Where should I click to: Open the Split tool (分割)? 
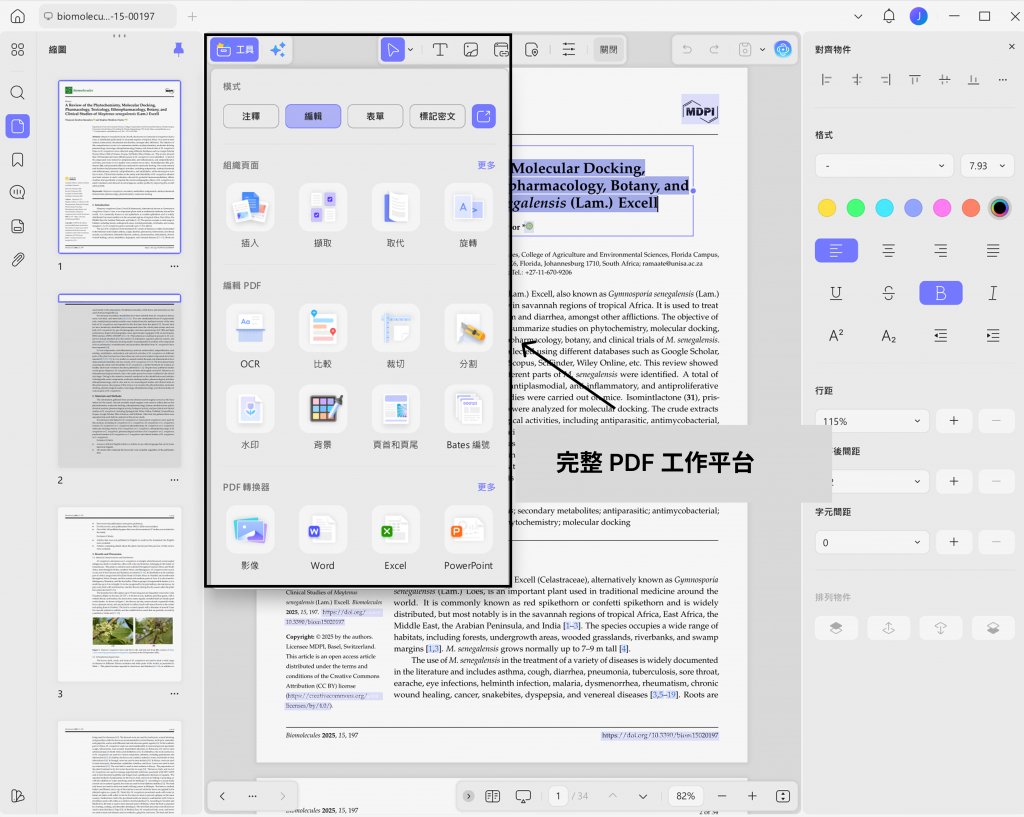click(468, 336)
